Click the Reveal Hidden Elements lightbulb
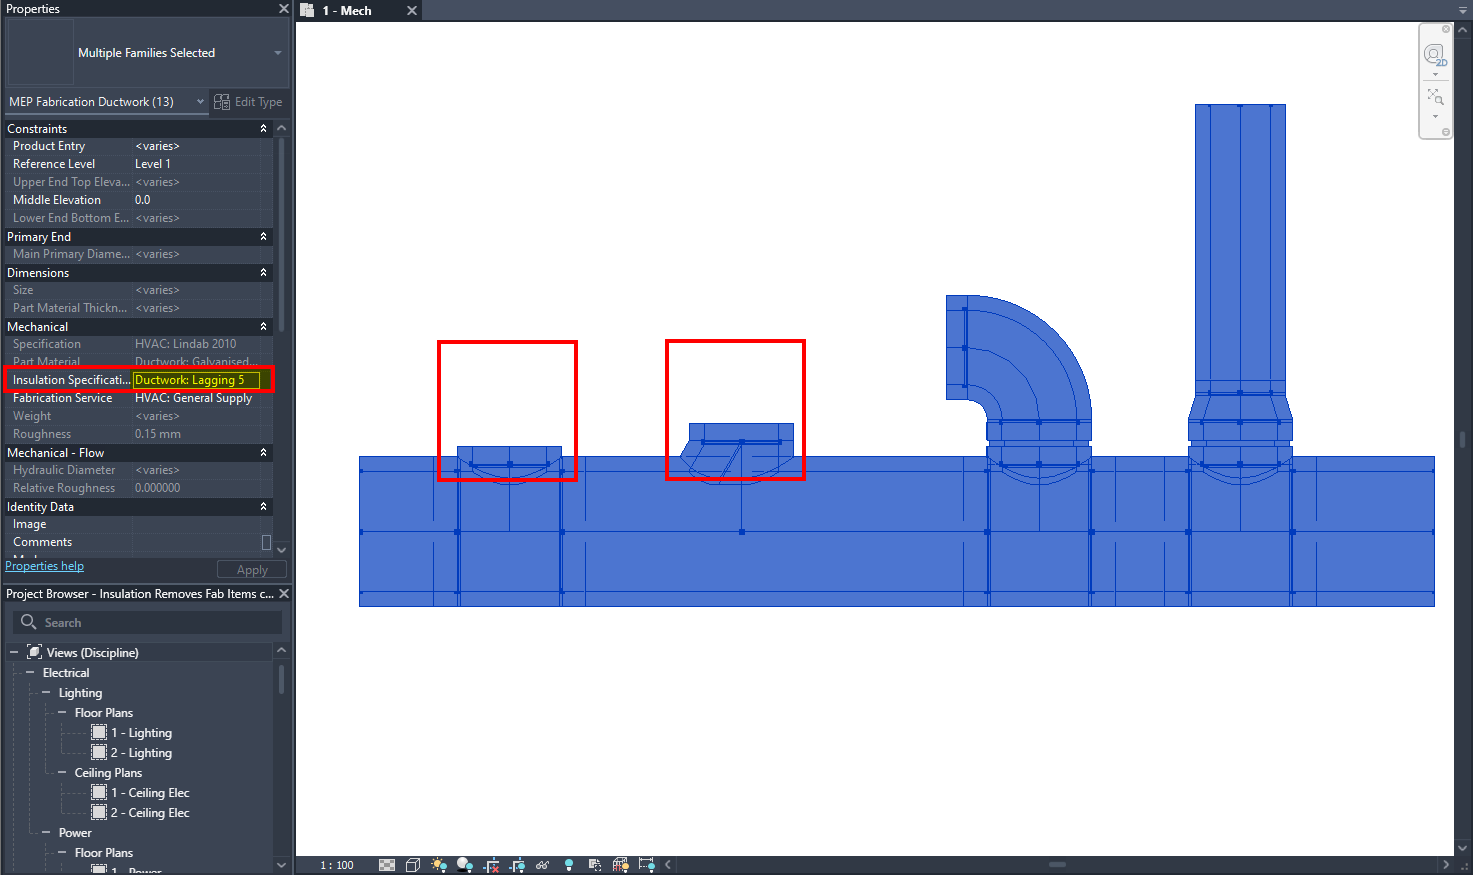 point(569,864)
